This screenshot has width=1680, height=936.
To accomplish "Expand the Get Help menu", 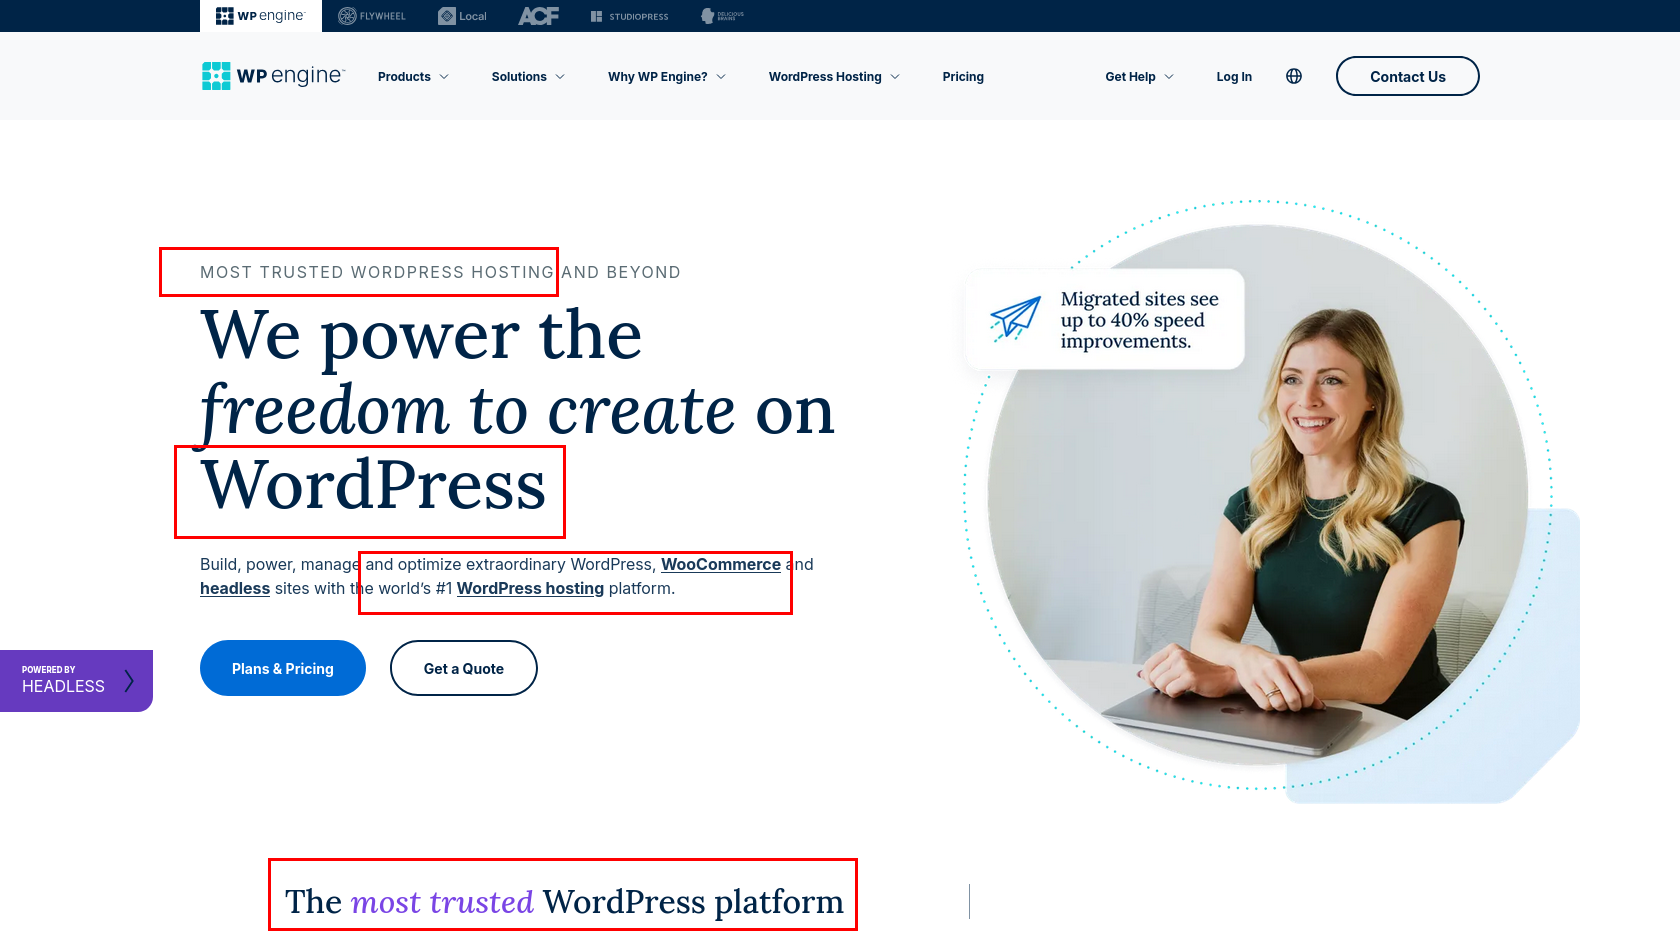I will (x=1139, y=77).
